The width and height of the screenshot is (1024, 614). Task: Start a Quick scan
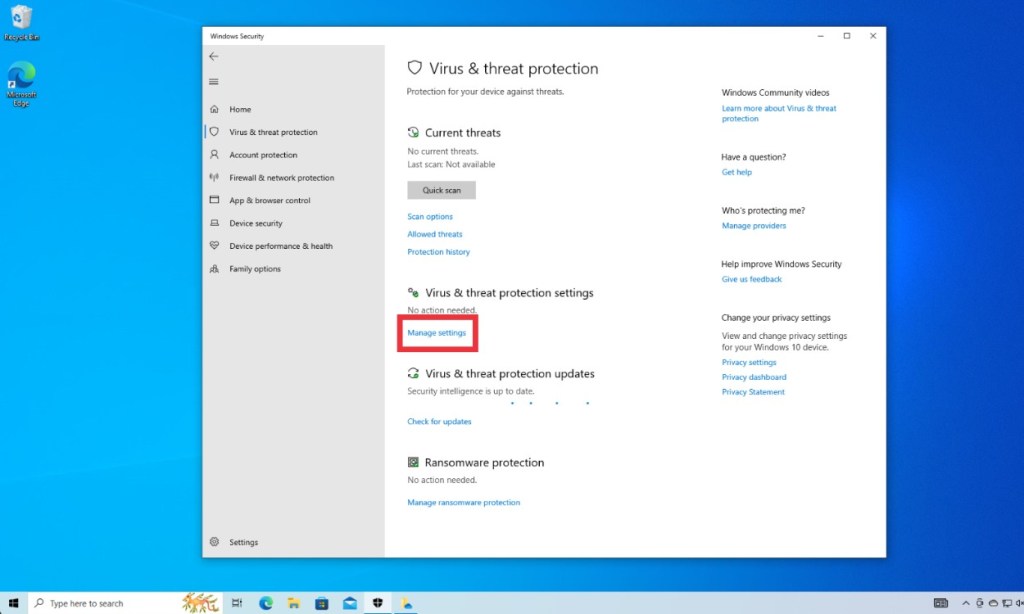(441, 190)
